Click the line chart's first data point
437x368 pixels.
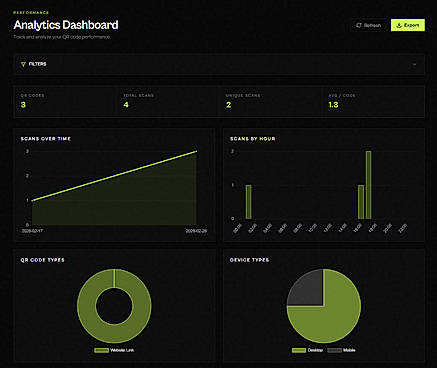(x=32, y=200)
